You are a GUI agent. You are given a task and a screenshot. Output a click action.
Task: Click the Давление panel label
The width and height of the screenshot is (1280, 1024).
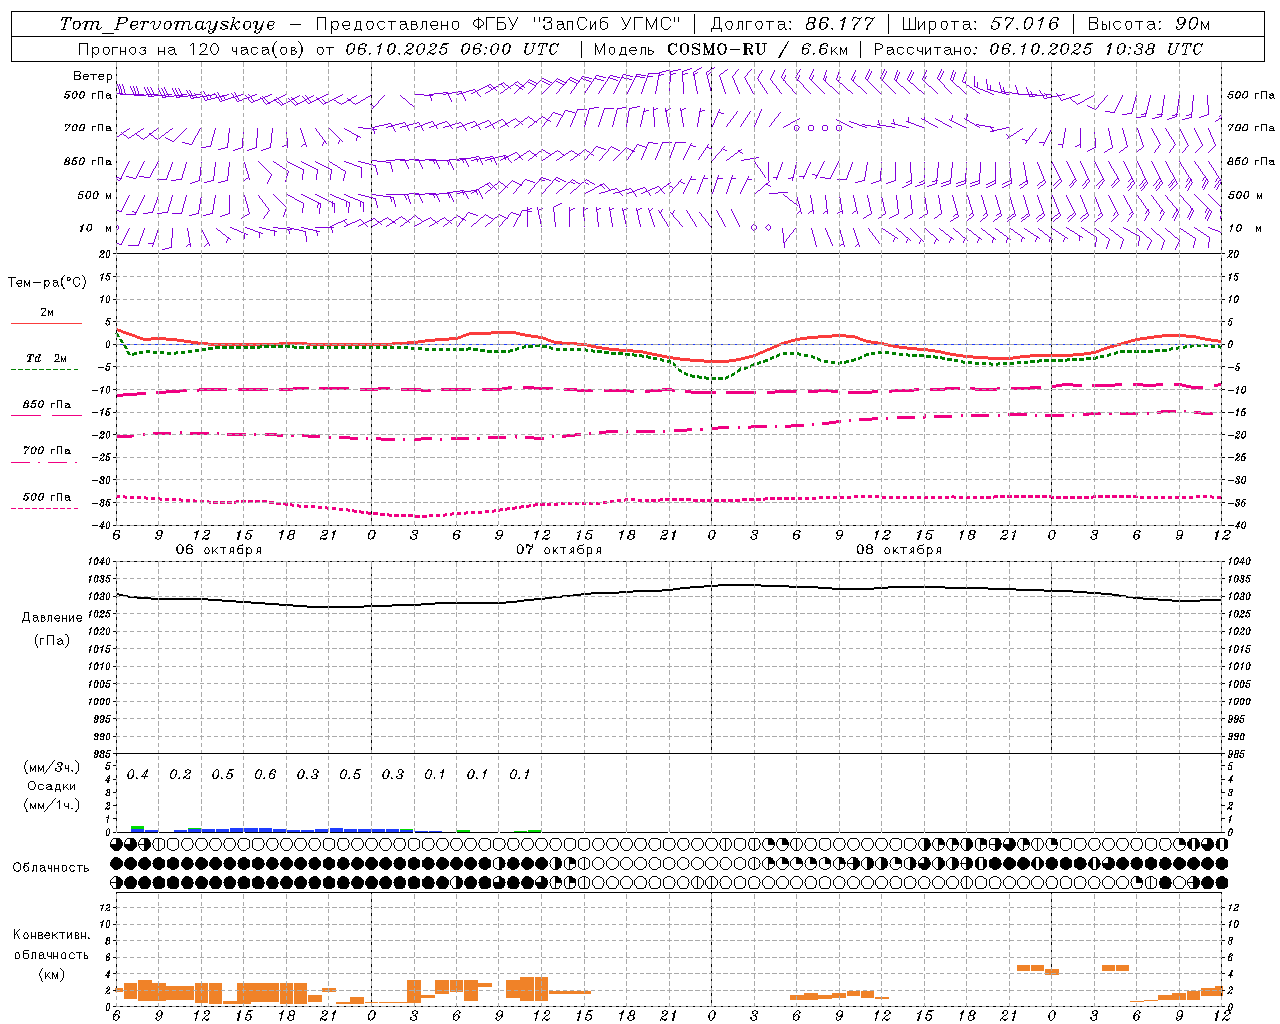pos(52,618)
